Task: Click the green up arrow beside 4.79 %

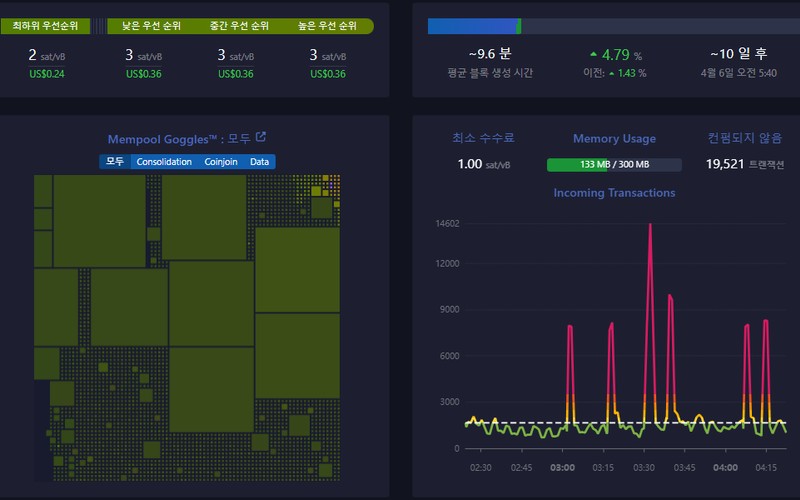Action: 593,54
